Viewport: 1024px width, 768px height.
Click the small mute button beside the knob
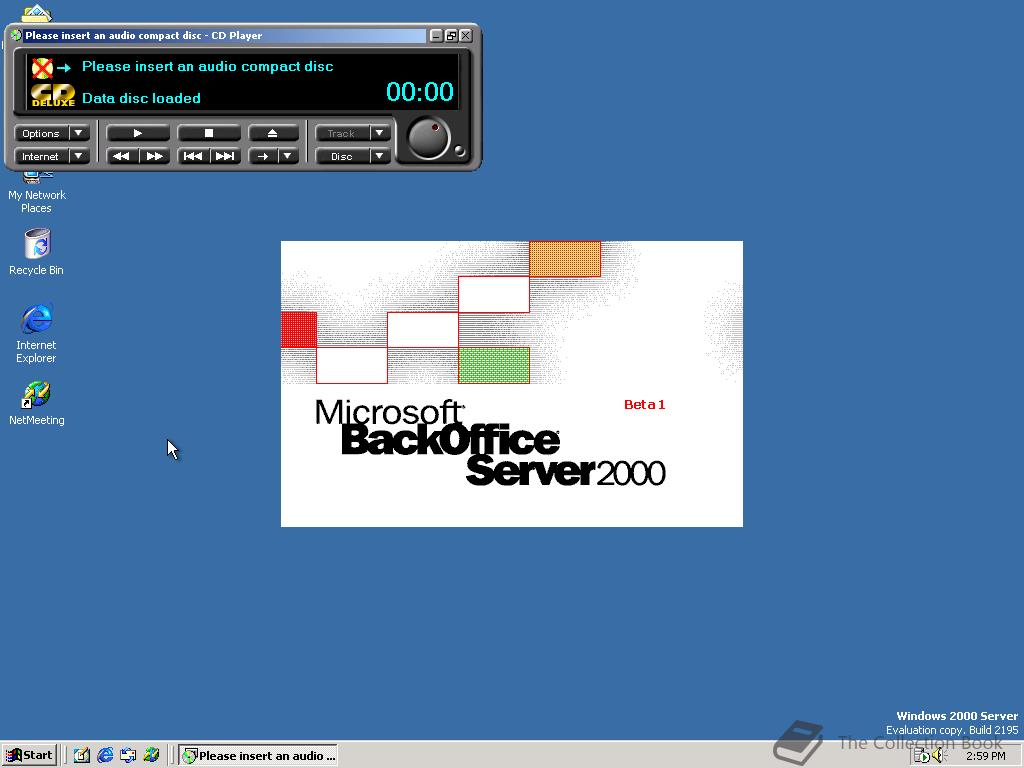pyautogui.click(x=459, y=150)
